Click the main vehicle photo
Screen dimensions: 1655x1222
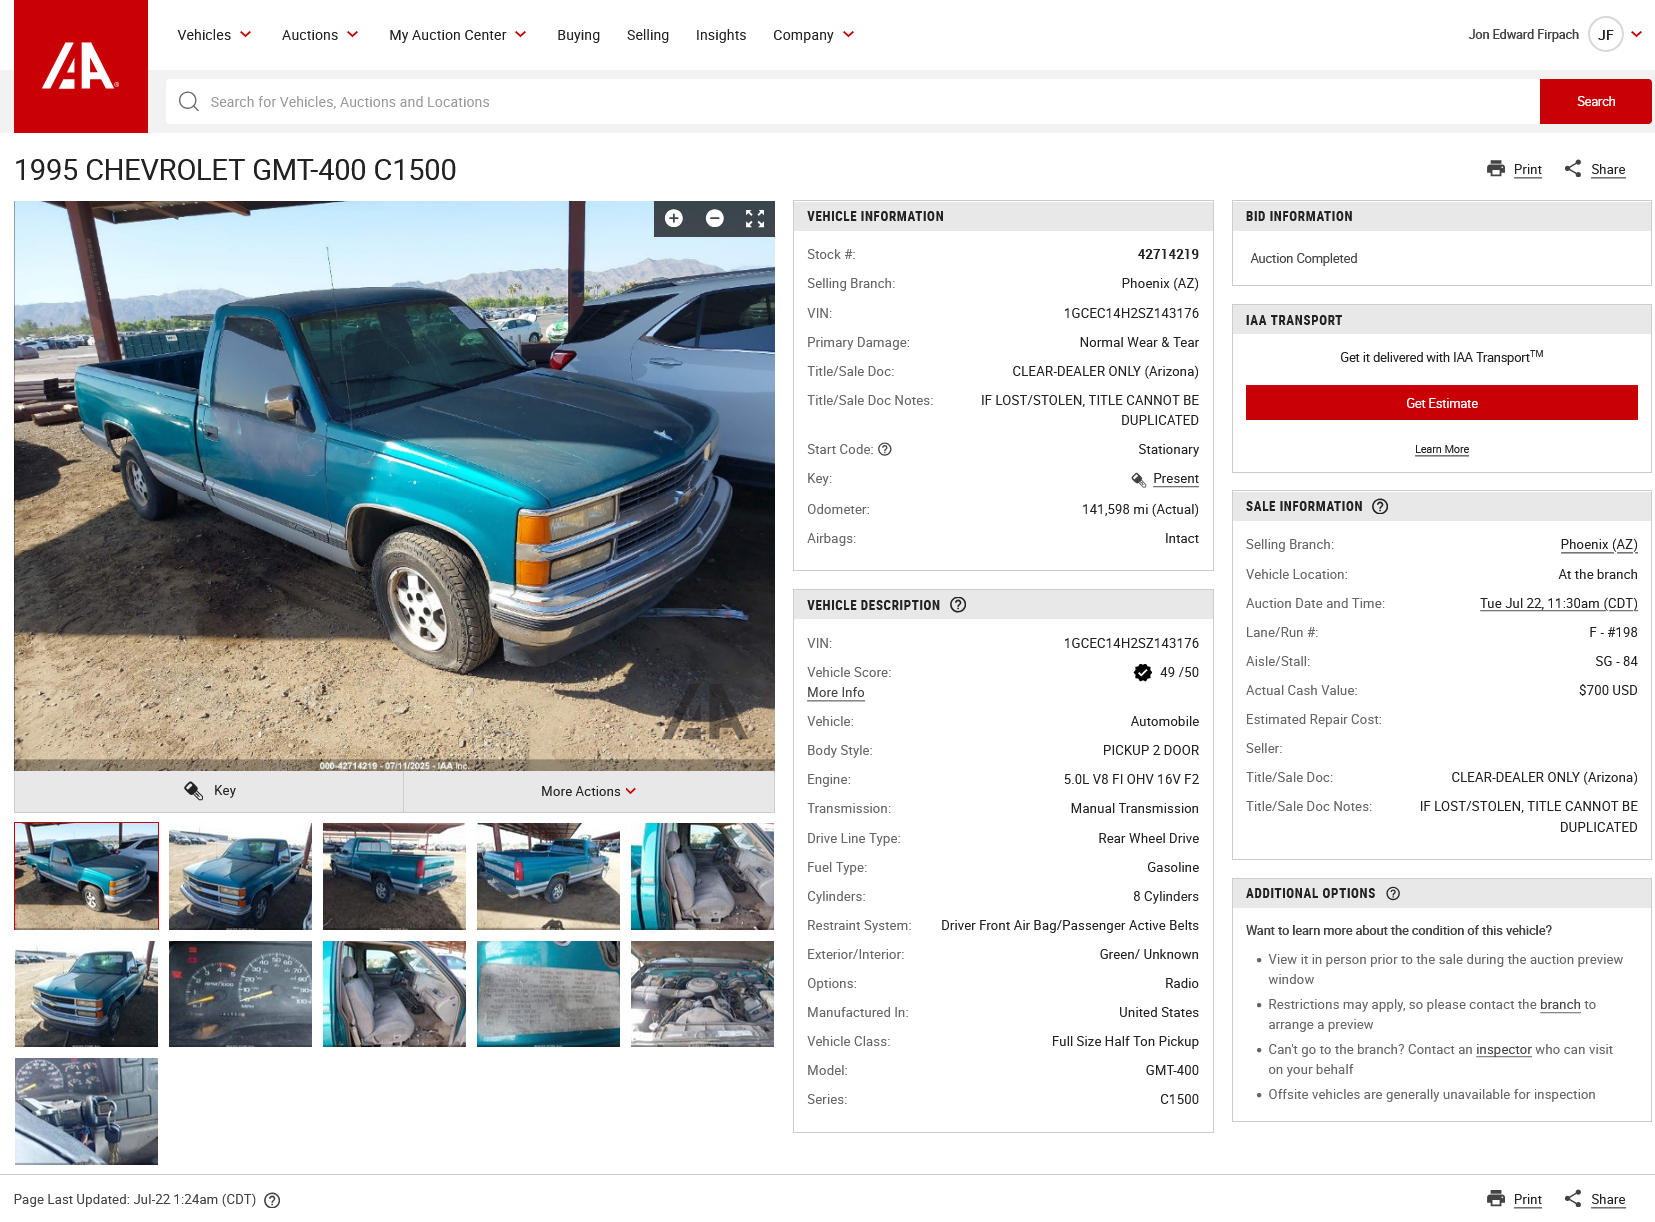tap(394, 486)
